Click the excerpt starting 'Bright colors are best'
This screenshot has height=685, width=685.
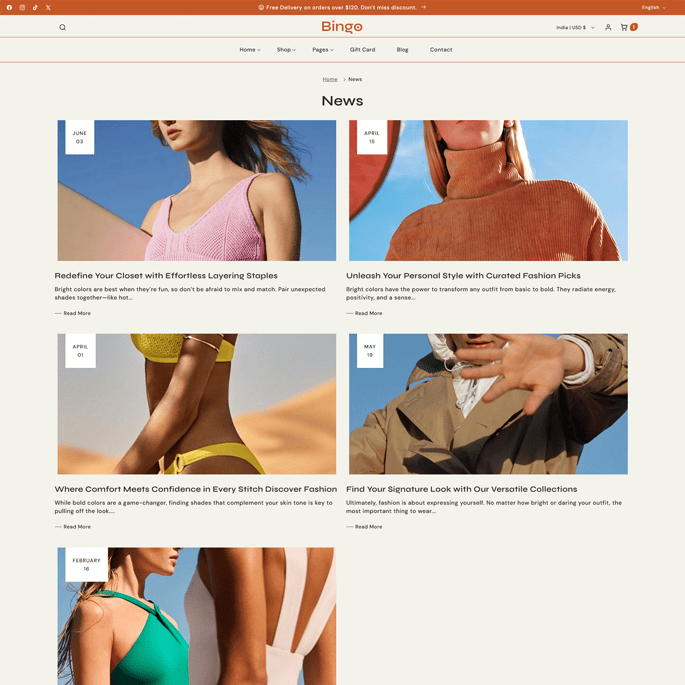[190, 294]
